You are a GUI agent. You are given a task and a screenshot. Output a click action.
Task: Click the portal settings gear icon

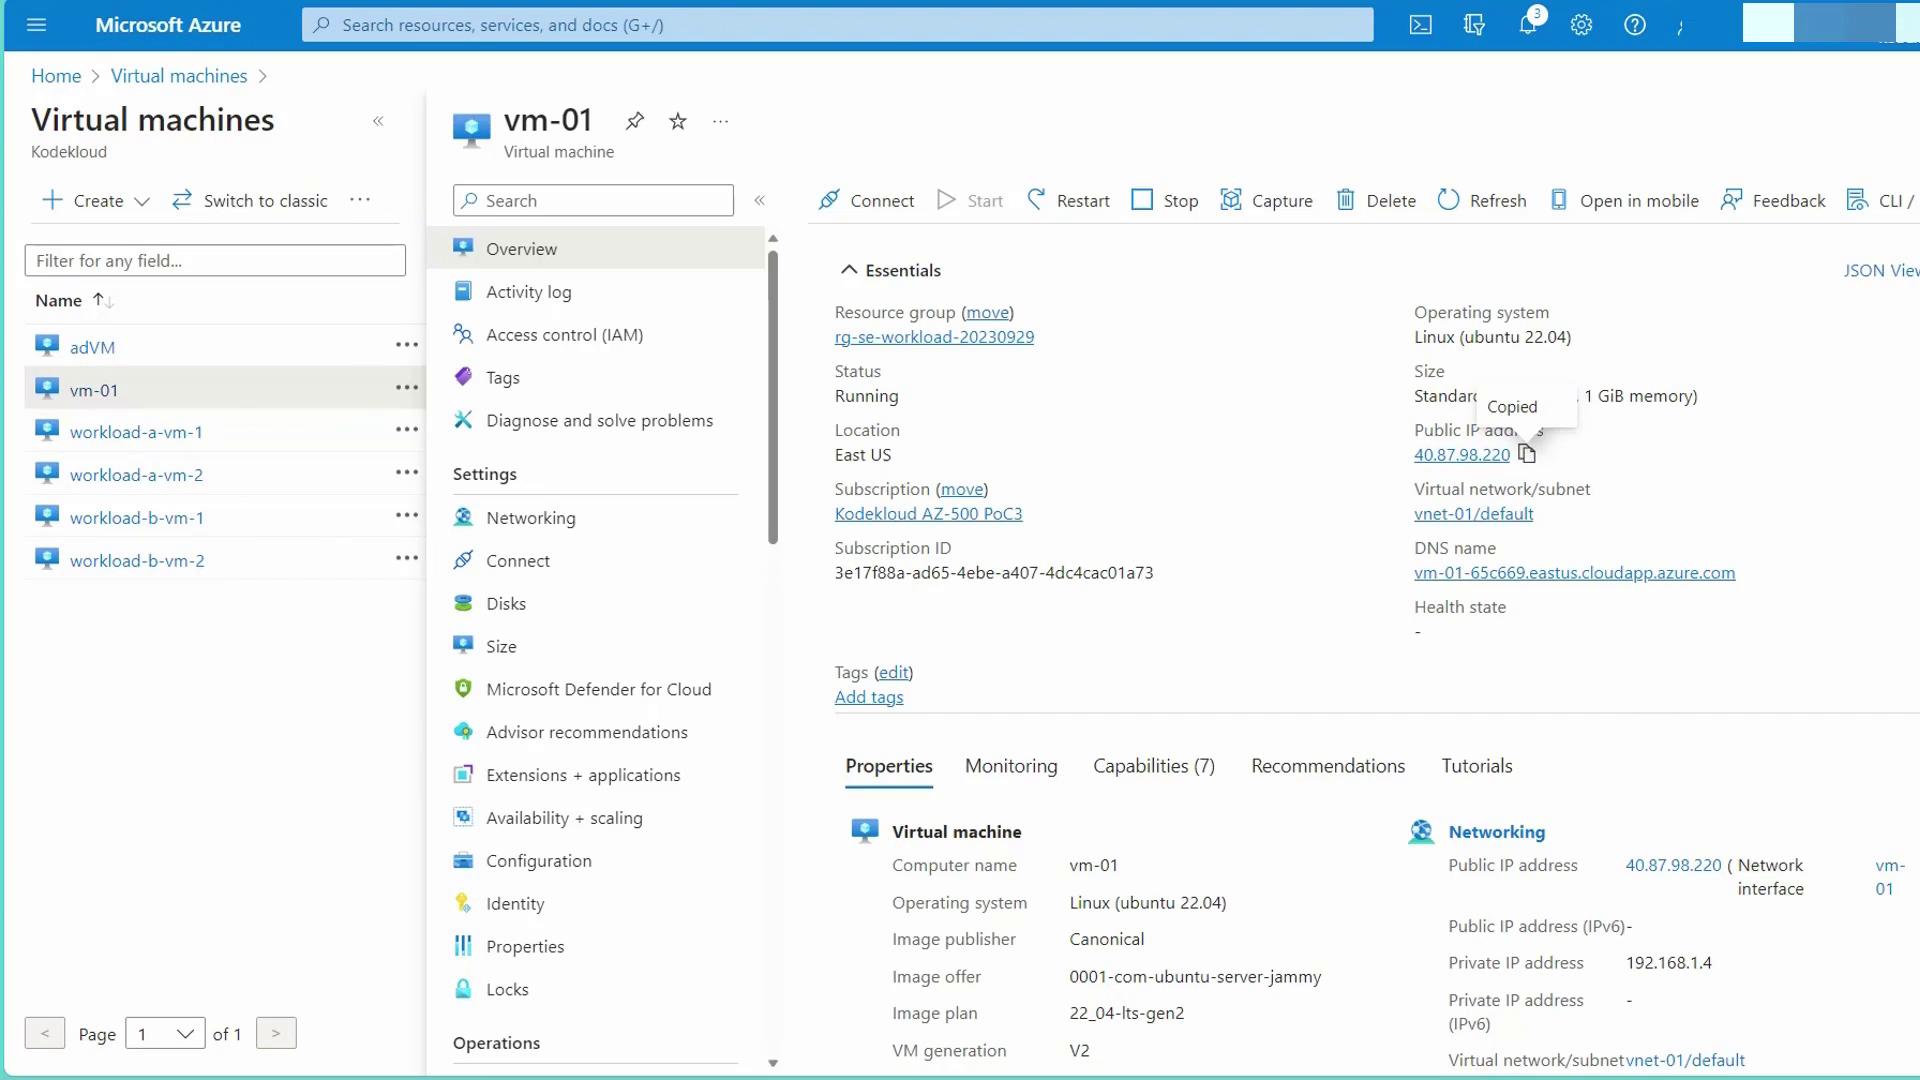coord(1581,25)
